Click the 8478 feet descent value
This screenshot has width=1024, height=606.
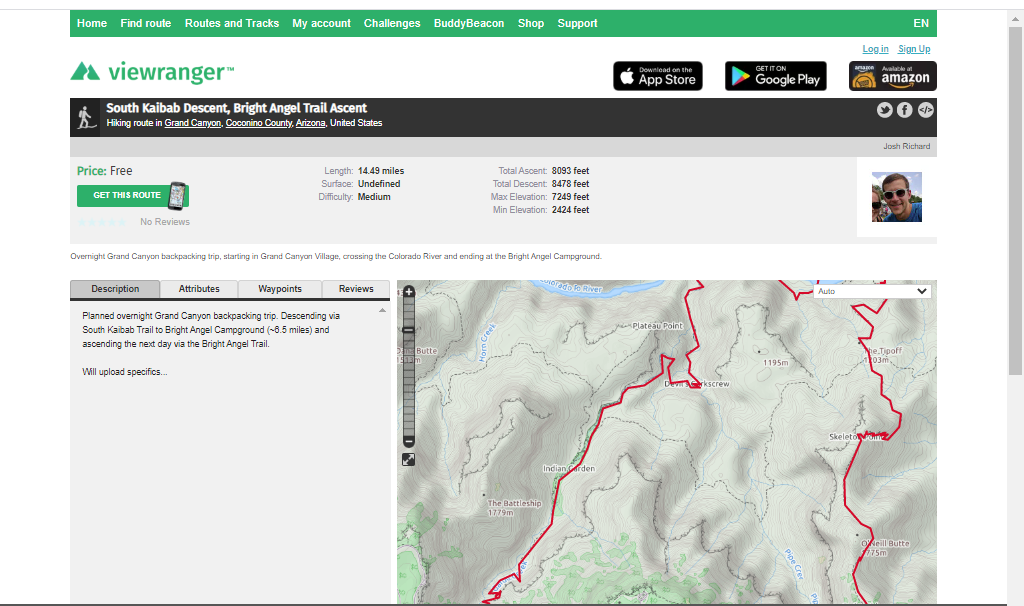pos(570,184)
